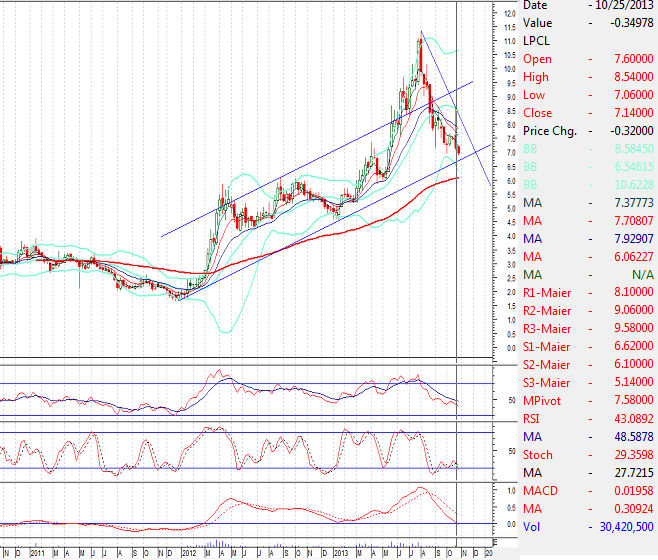Click the thick red moving average line end
This screenshot has width=658, height=560.
pyautogui.click(x=456, y=178)
